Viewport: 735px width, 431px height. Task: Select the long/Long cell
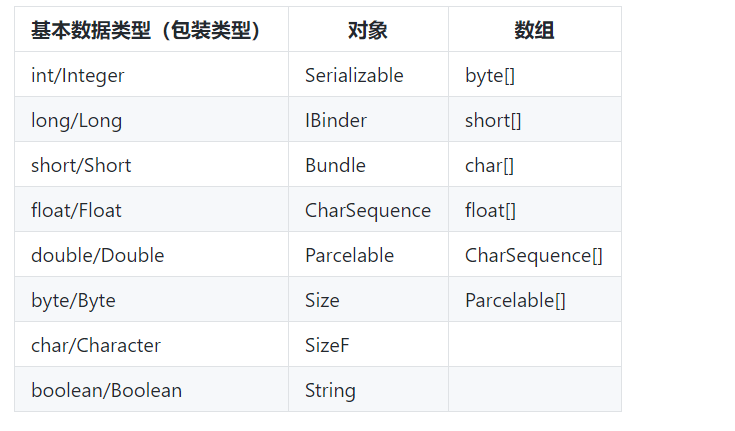point(77,120)
